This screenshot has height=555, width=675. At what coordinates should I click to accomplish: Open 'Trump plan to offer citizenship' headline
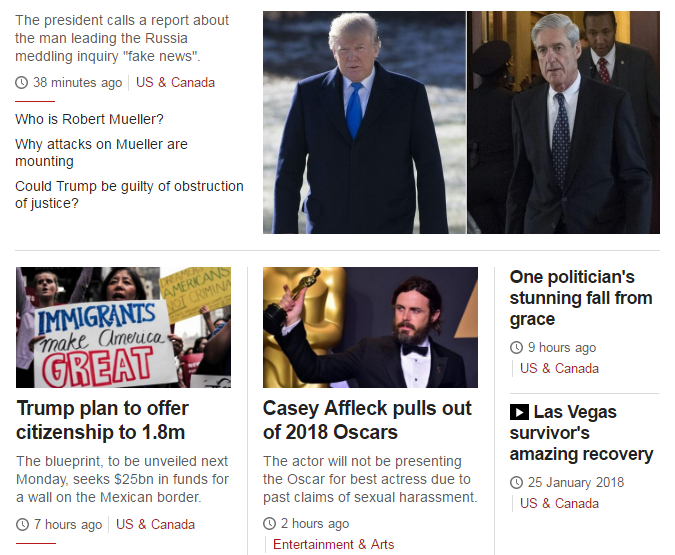102,420
